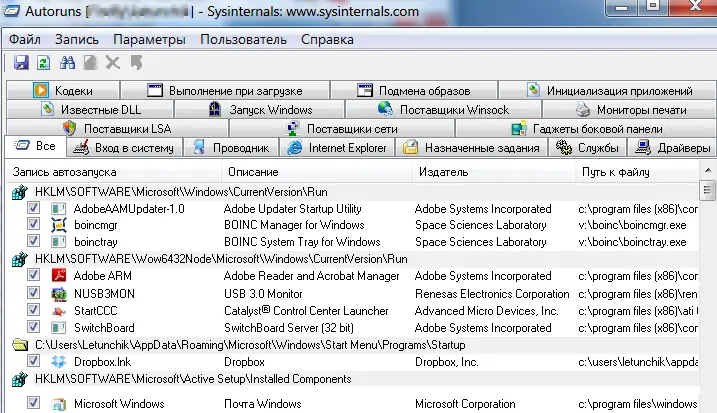
Task: Select the Adobe Updater Startup Utility description
Action: (292, 209)
